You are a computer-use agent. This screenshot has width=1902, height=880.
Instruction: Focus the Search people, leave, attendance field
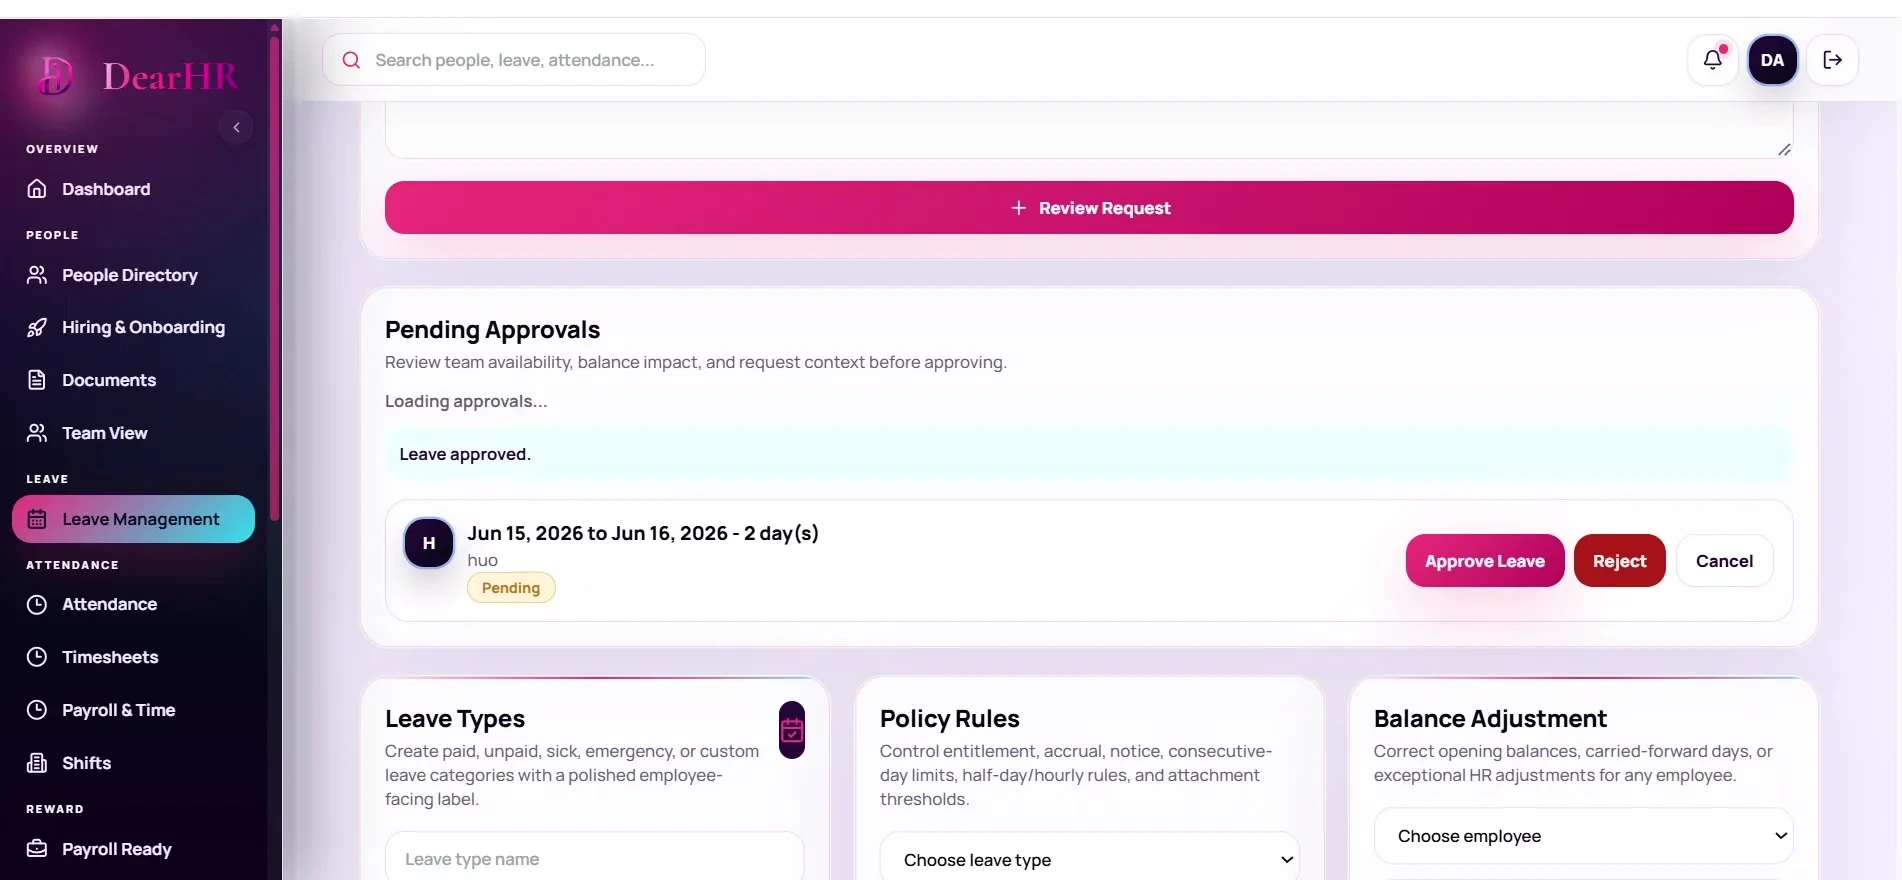(x=514, y=60)
